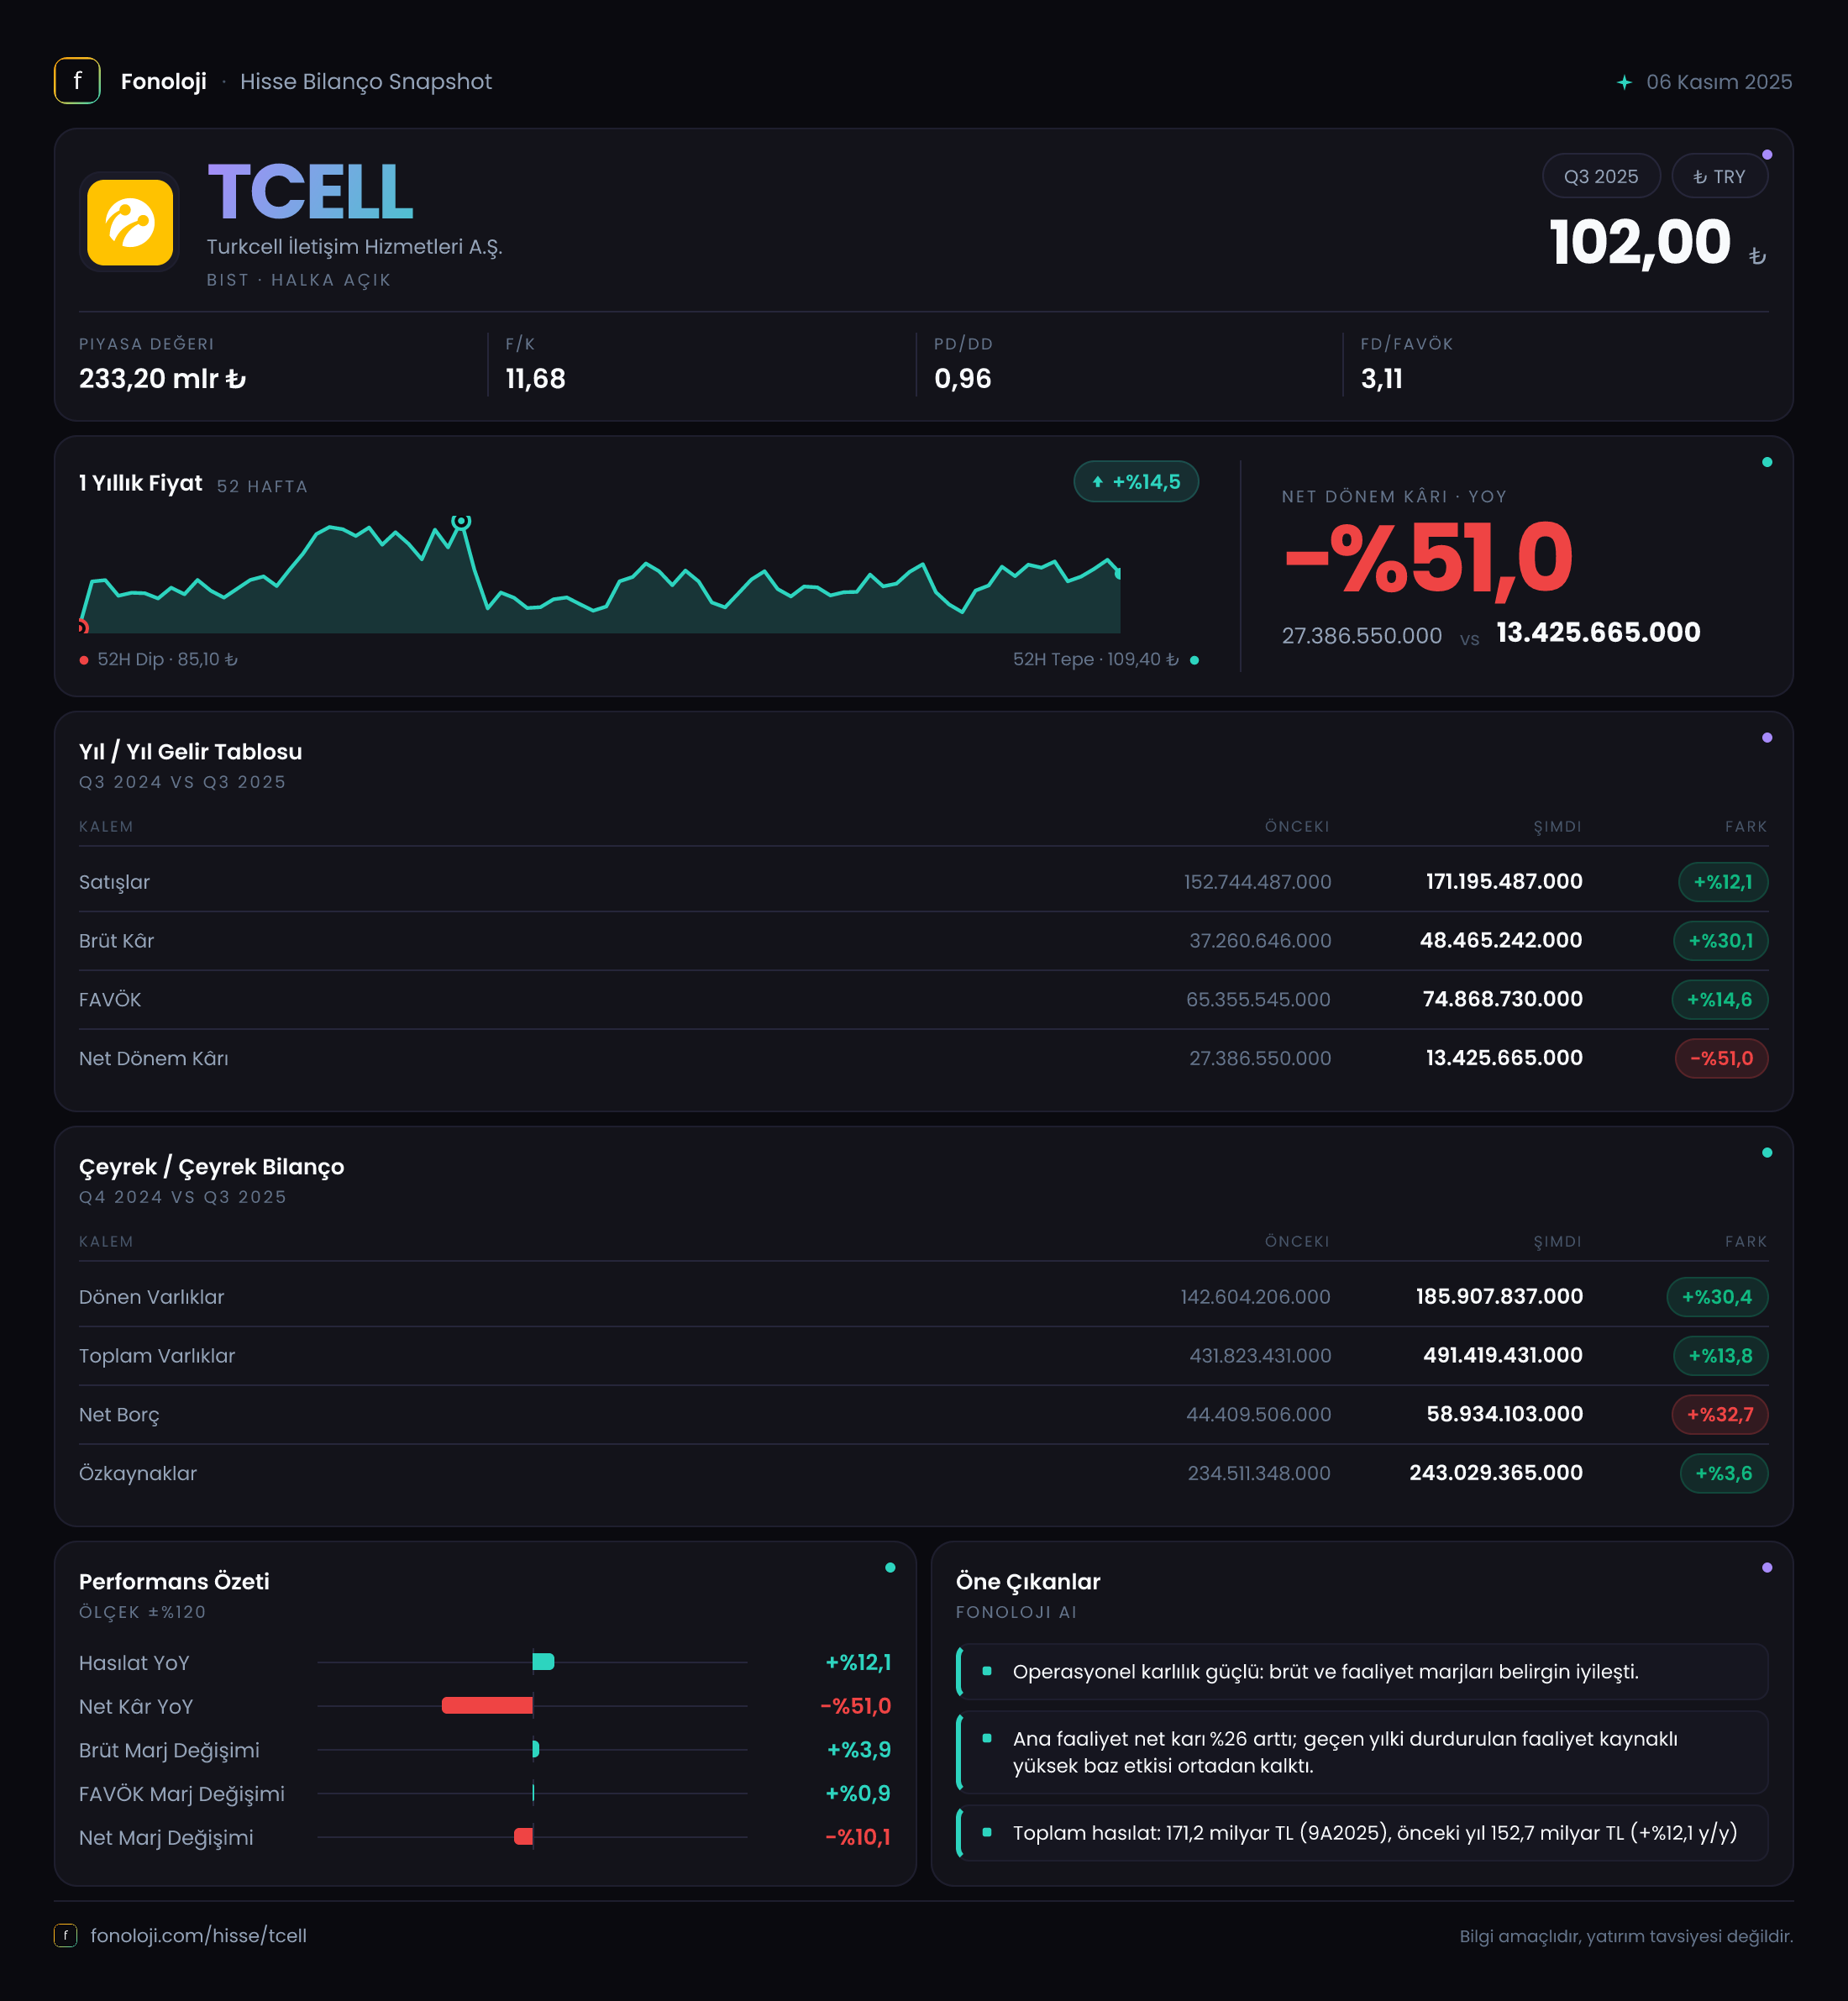The width and height of the screenshot is (1848, 2001).
Task: Click the -%51,0 badge in Net Dönem Kârı row
Action: coord(1721,1058)
